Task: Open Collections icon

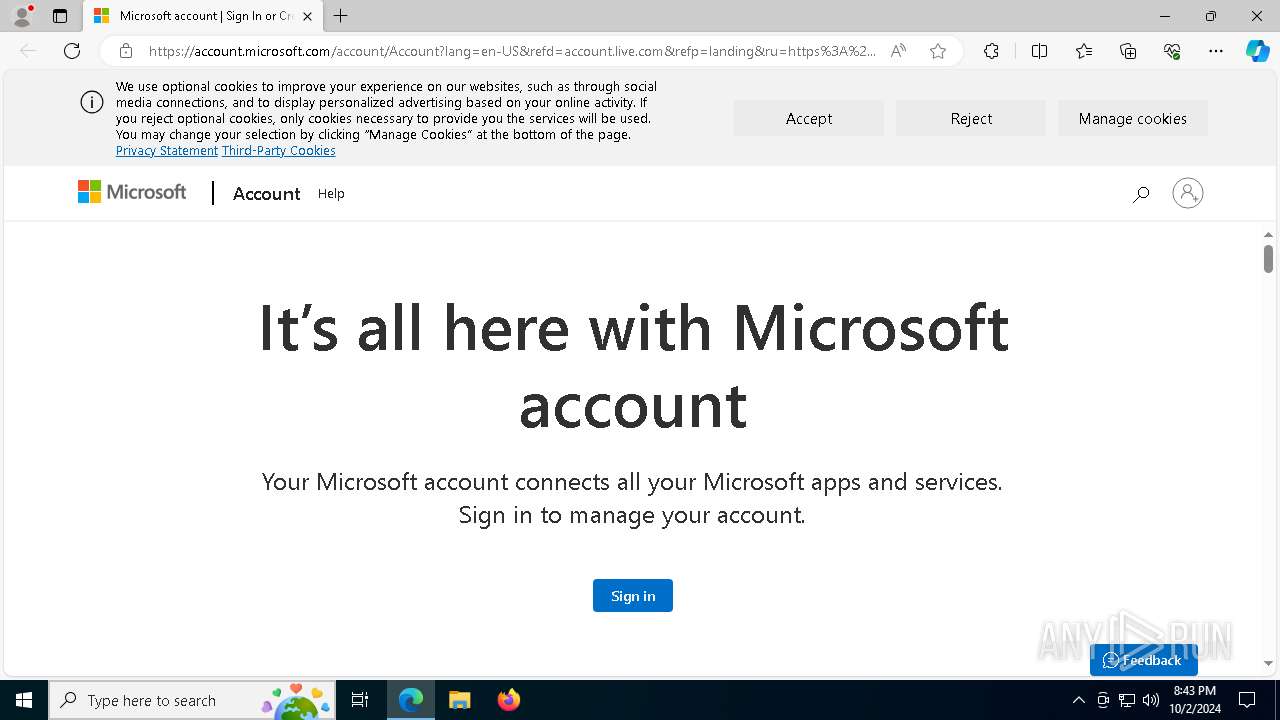Action: tap(1128, 51)
